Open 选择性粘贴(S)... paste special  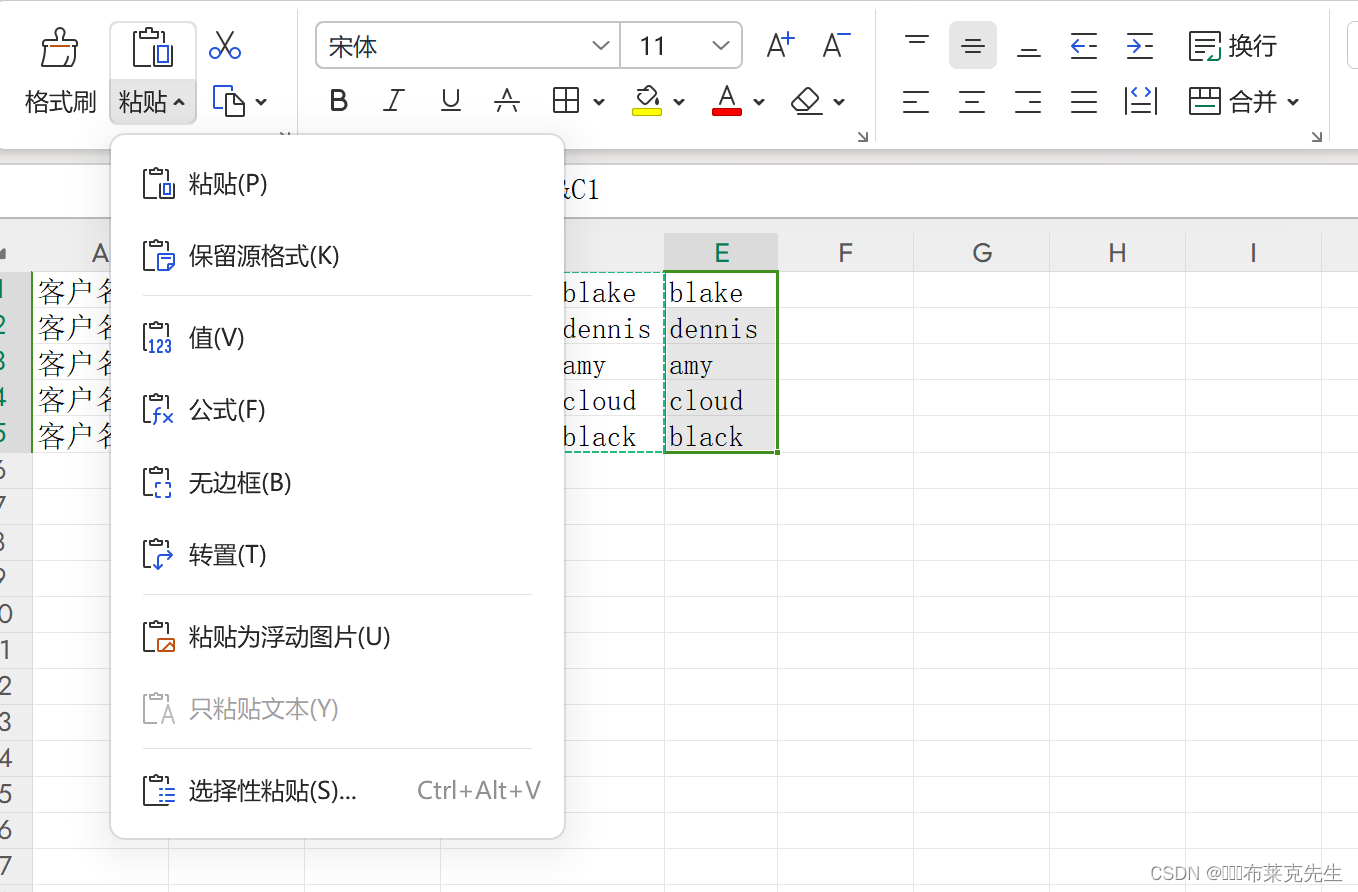(337, 791)
